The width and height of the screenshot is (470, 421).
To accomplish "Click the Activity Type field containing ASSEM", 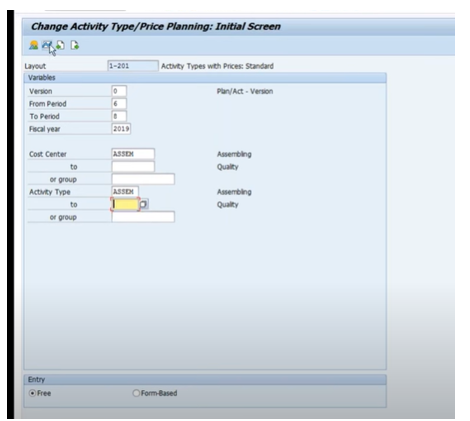I will click(x=125, y=192).
